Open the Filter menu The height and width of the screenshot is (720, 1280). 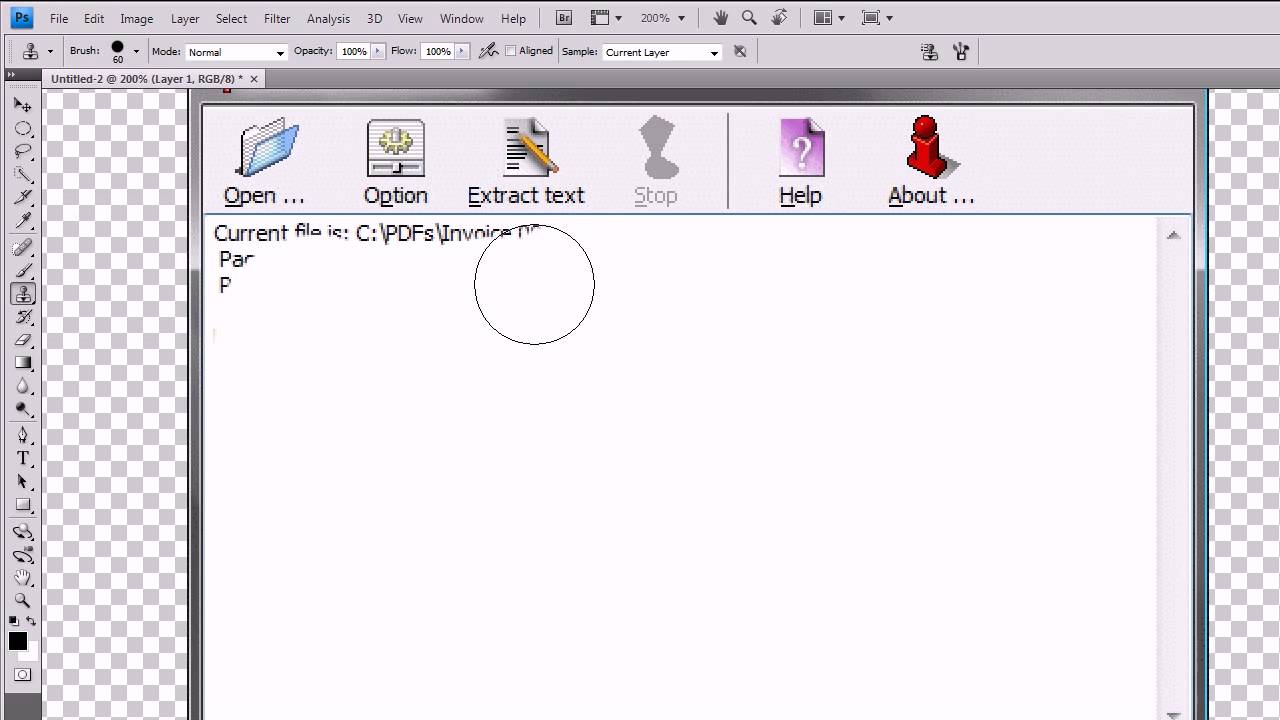coord(277,18)
